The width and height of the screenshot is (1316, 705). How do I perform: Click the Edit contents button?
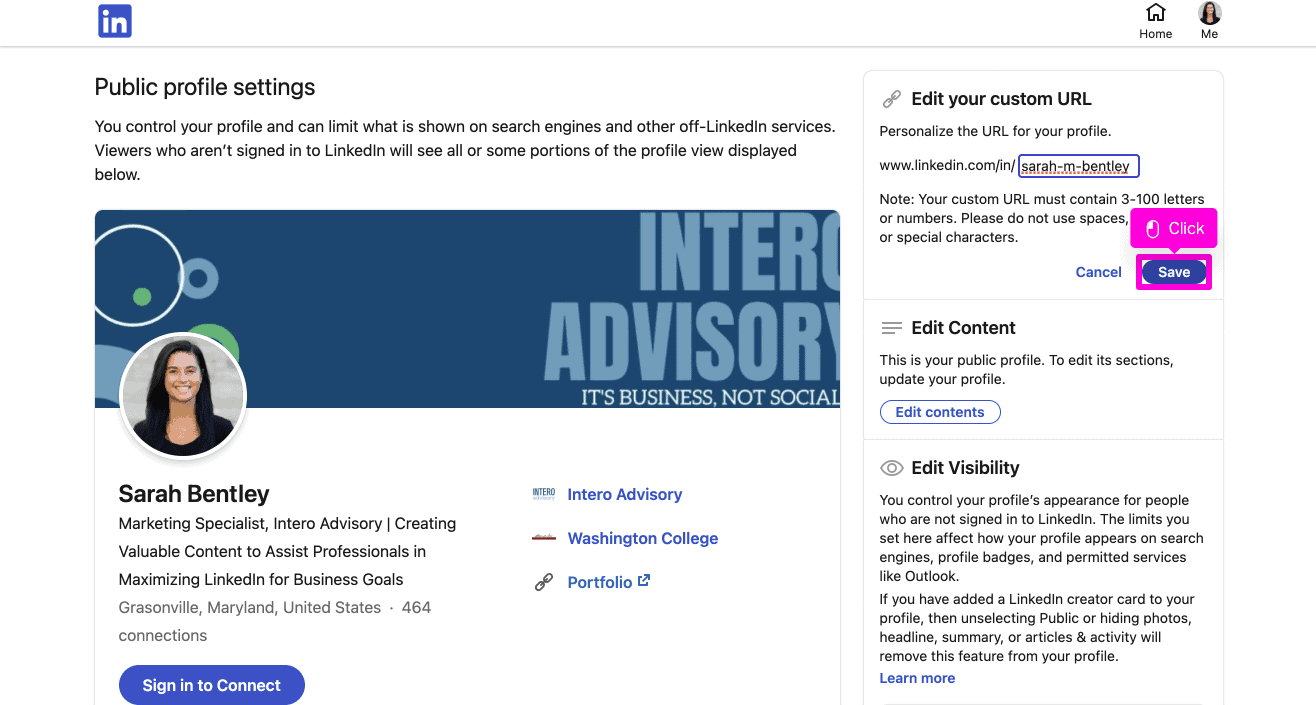tap(940, 412)
